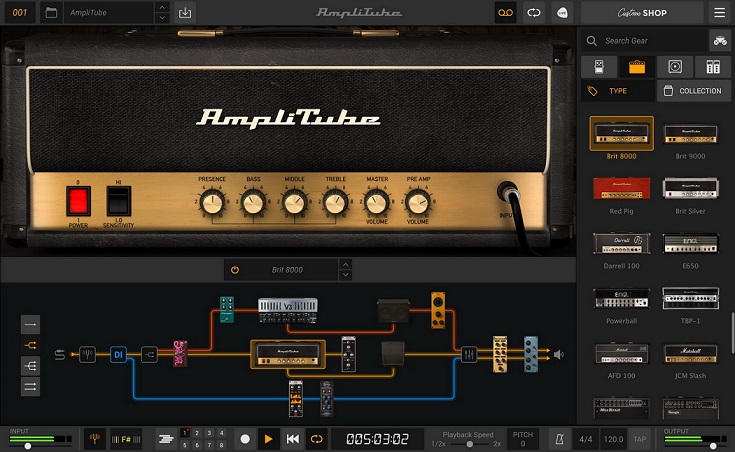
Task: Click the looper icon in top bar
Action: [x=533, y=13]
